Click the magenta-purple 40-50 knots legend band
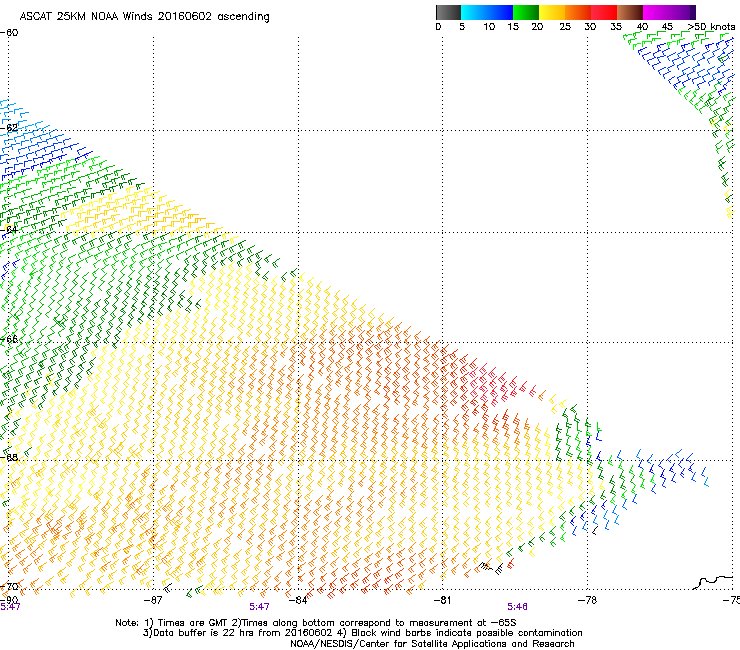740x650 pixels. coord(669,12)
